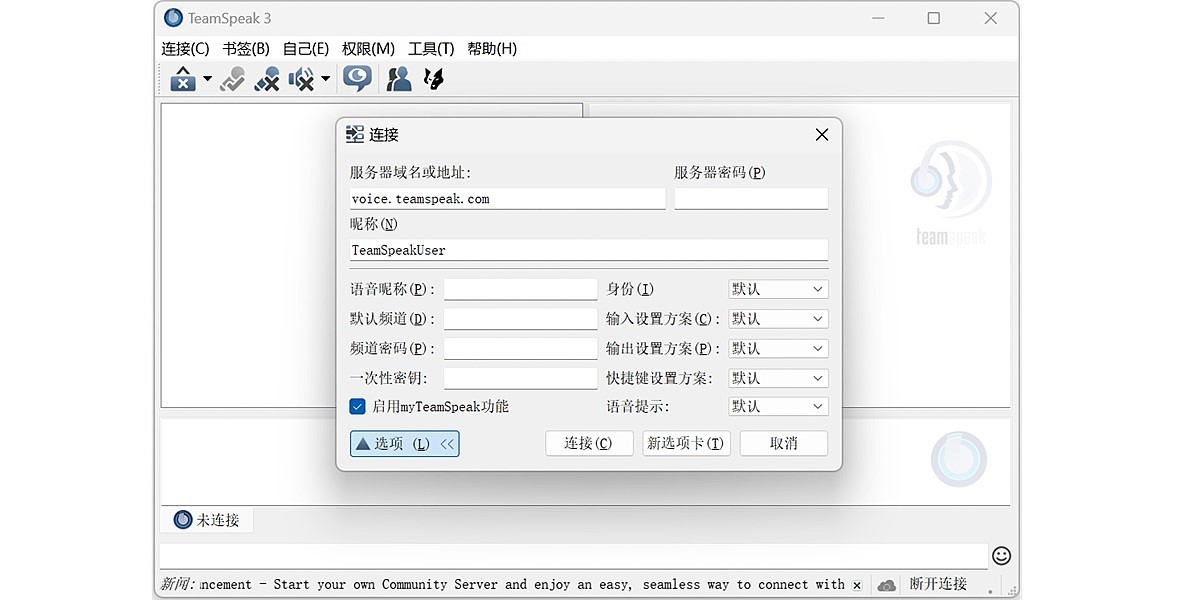Select the 未连接 tab at the bottom
This screenshot has width=1200, height=600.
(206, 519)
